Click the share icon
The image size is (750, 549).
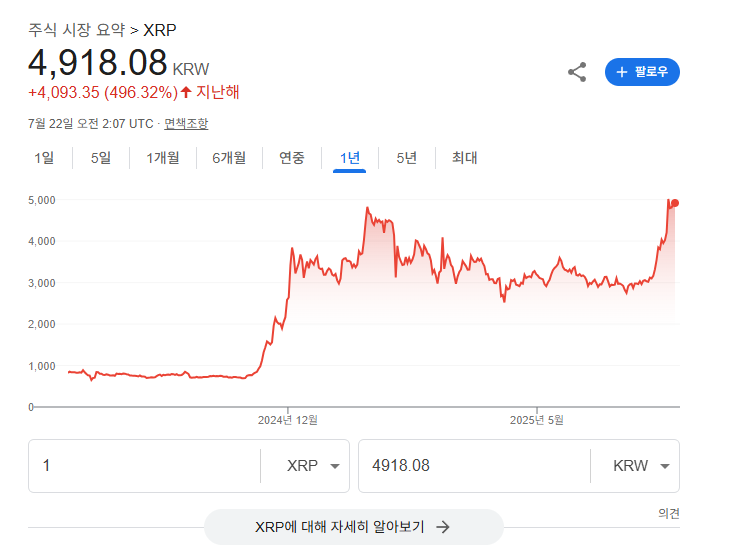(577, 72)
